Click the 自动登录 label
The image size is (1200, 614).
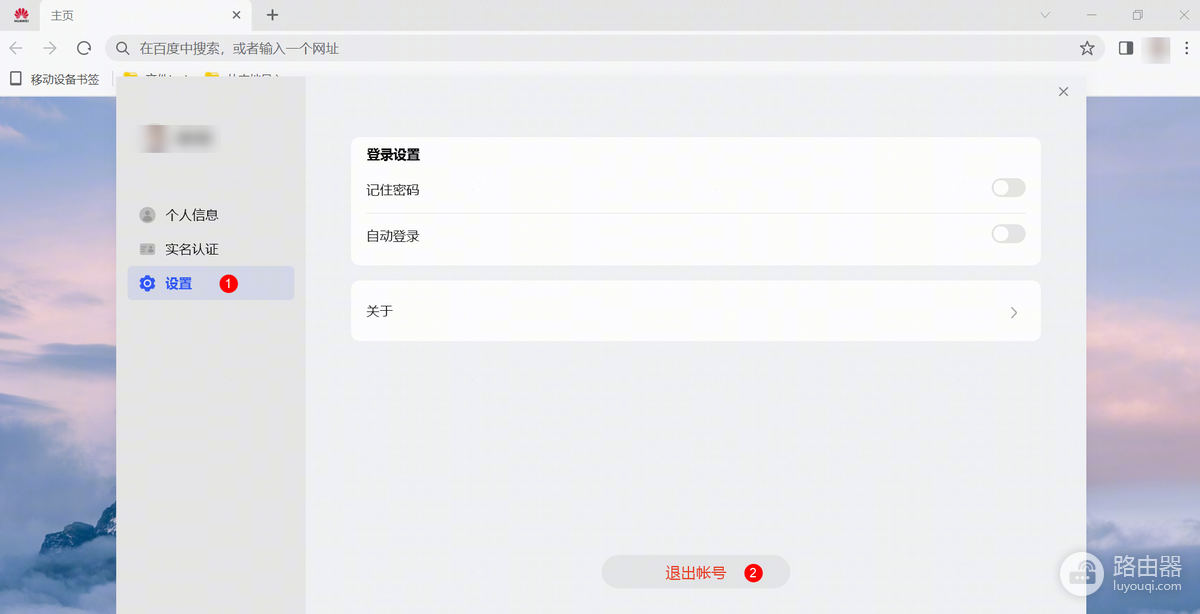[393, 236]
